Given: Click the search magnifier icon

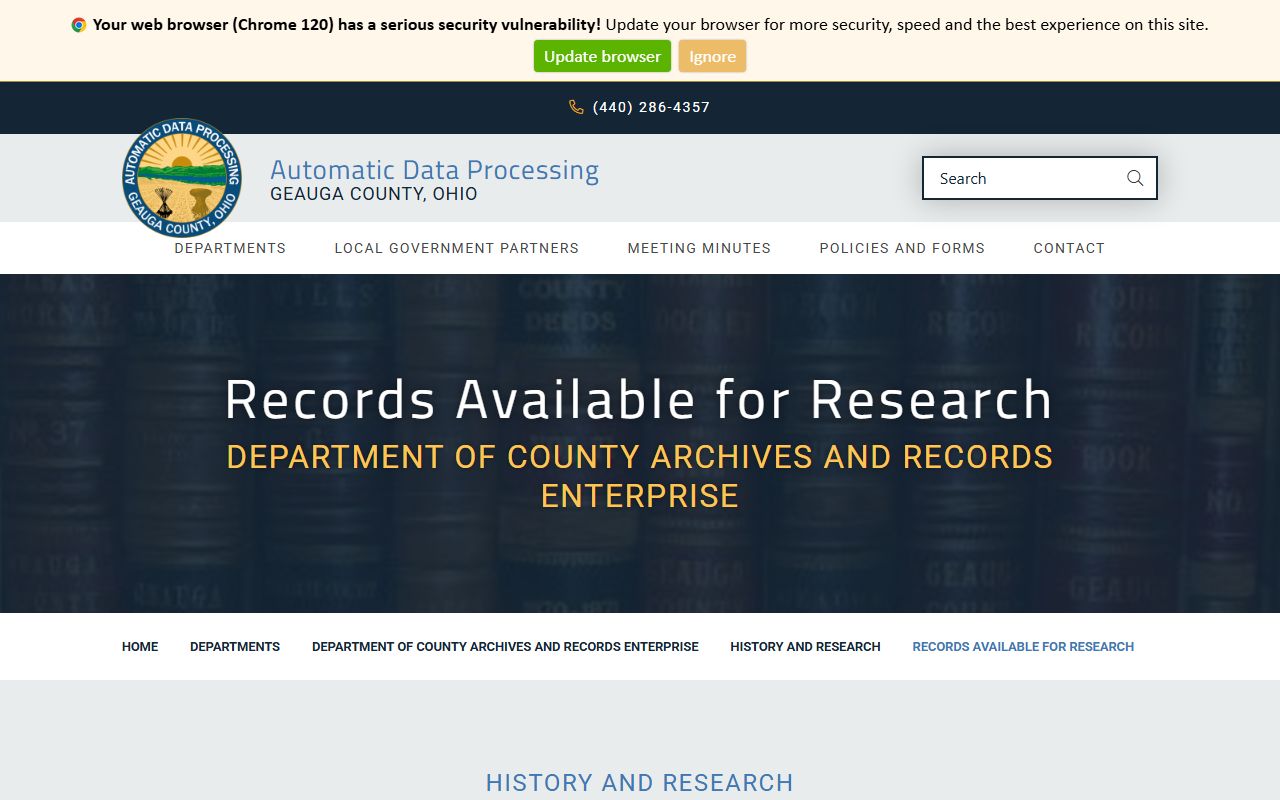Looking at the screenshot, I should [1135, 178].
